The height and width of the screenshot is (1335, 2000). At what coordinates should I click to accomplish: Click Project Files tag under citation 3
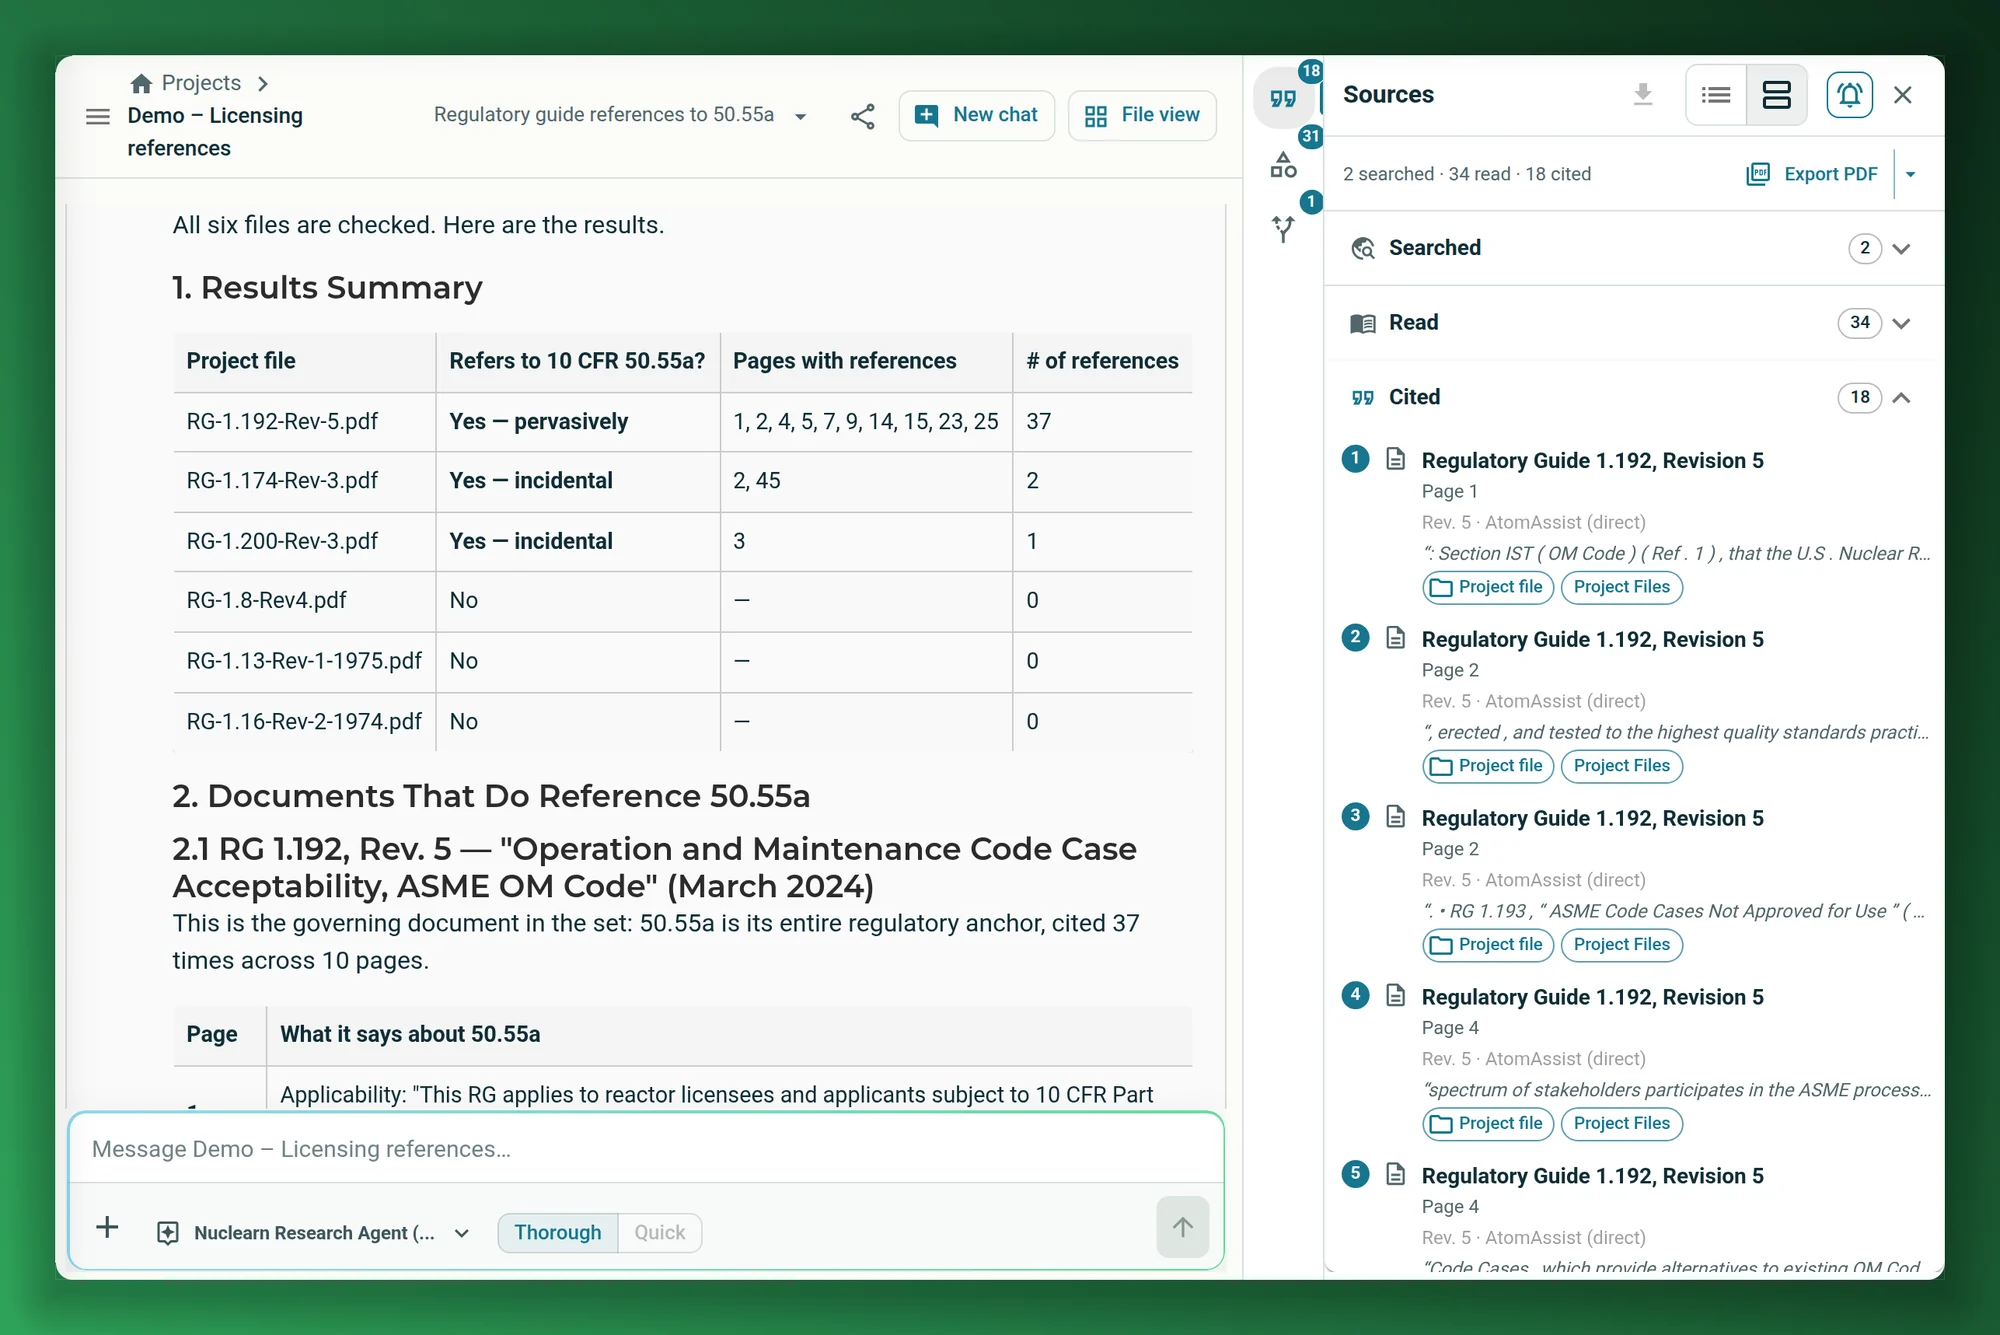1622,945
